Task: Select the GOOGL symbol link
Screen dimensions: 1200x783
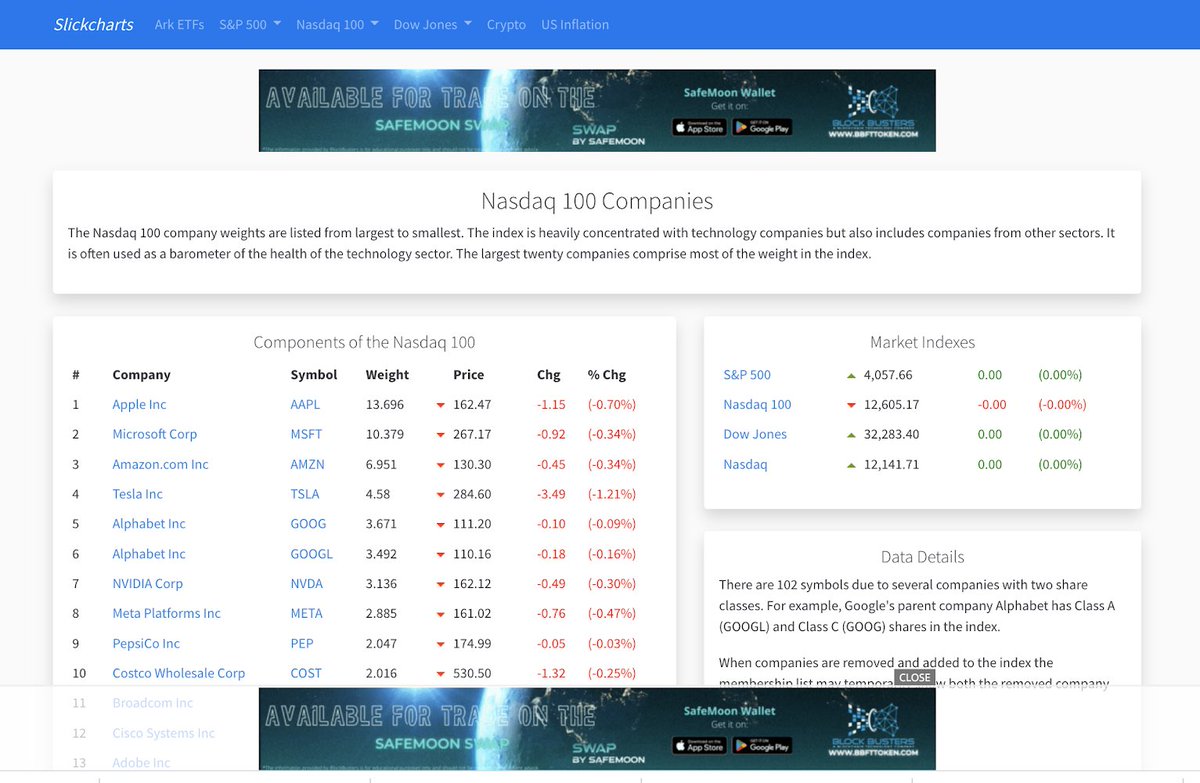Action: (311, 554)
